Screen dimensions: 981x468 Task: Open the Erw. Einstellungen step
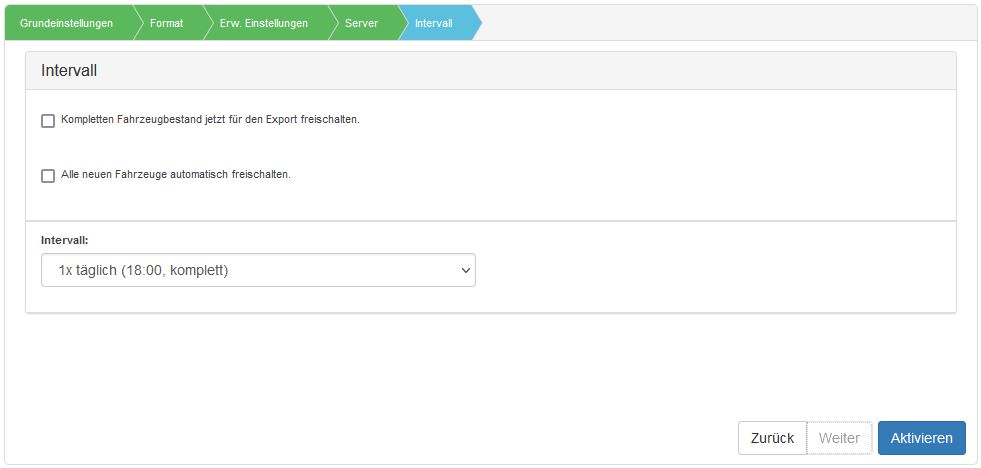[x=264, y=23]
